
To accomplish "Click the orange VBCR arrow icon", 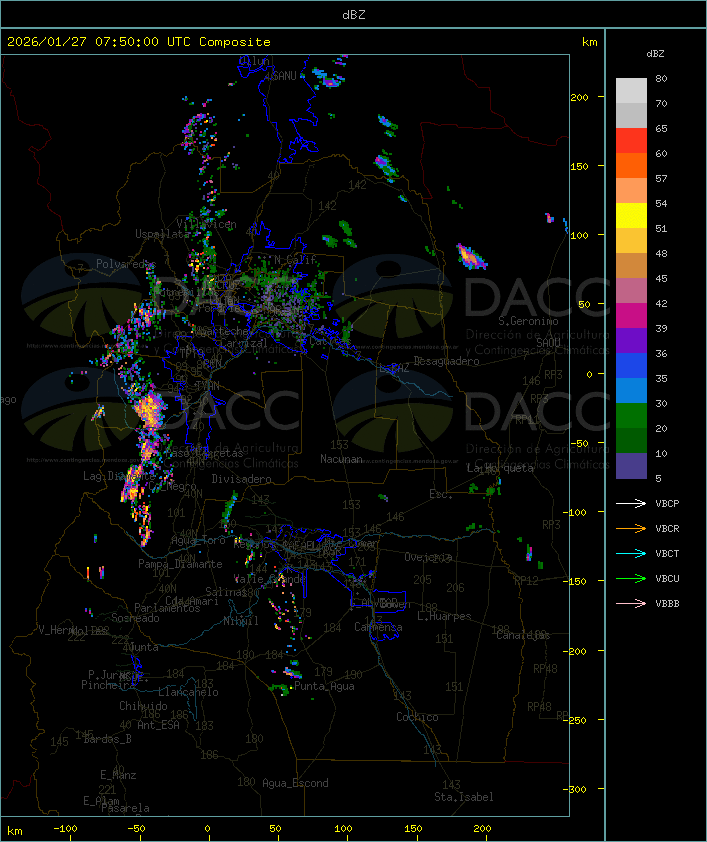I will pyautogui.click(x=632, y=528).
